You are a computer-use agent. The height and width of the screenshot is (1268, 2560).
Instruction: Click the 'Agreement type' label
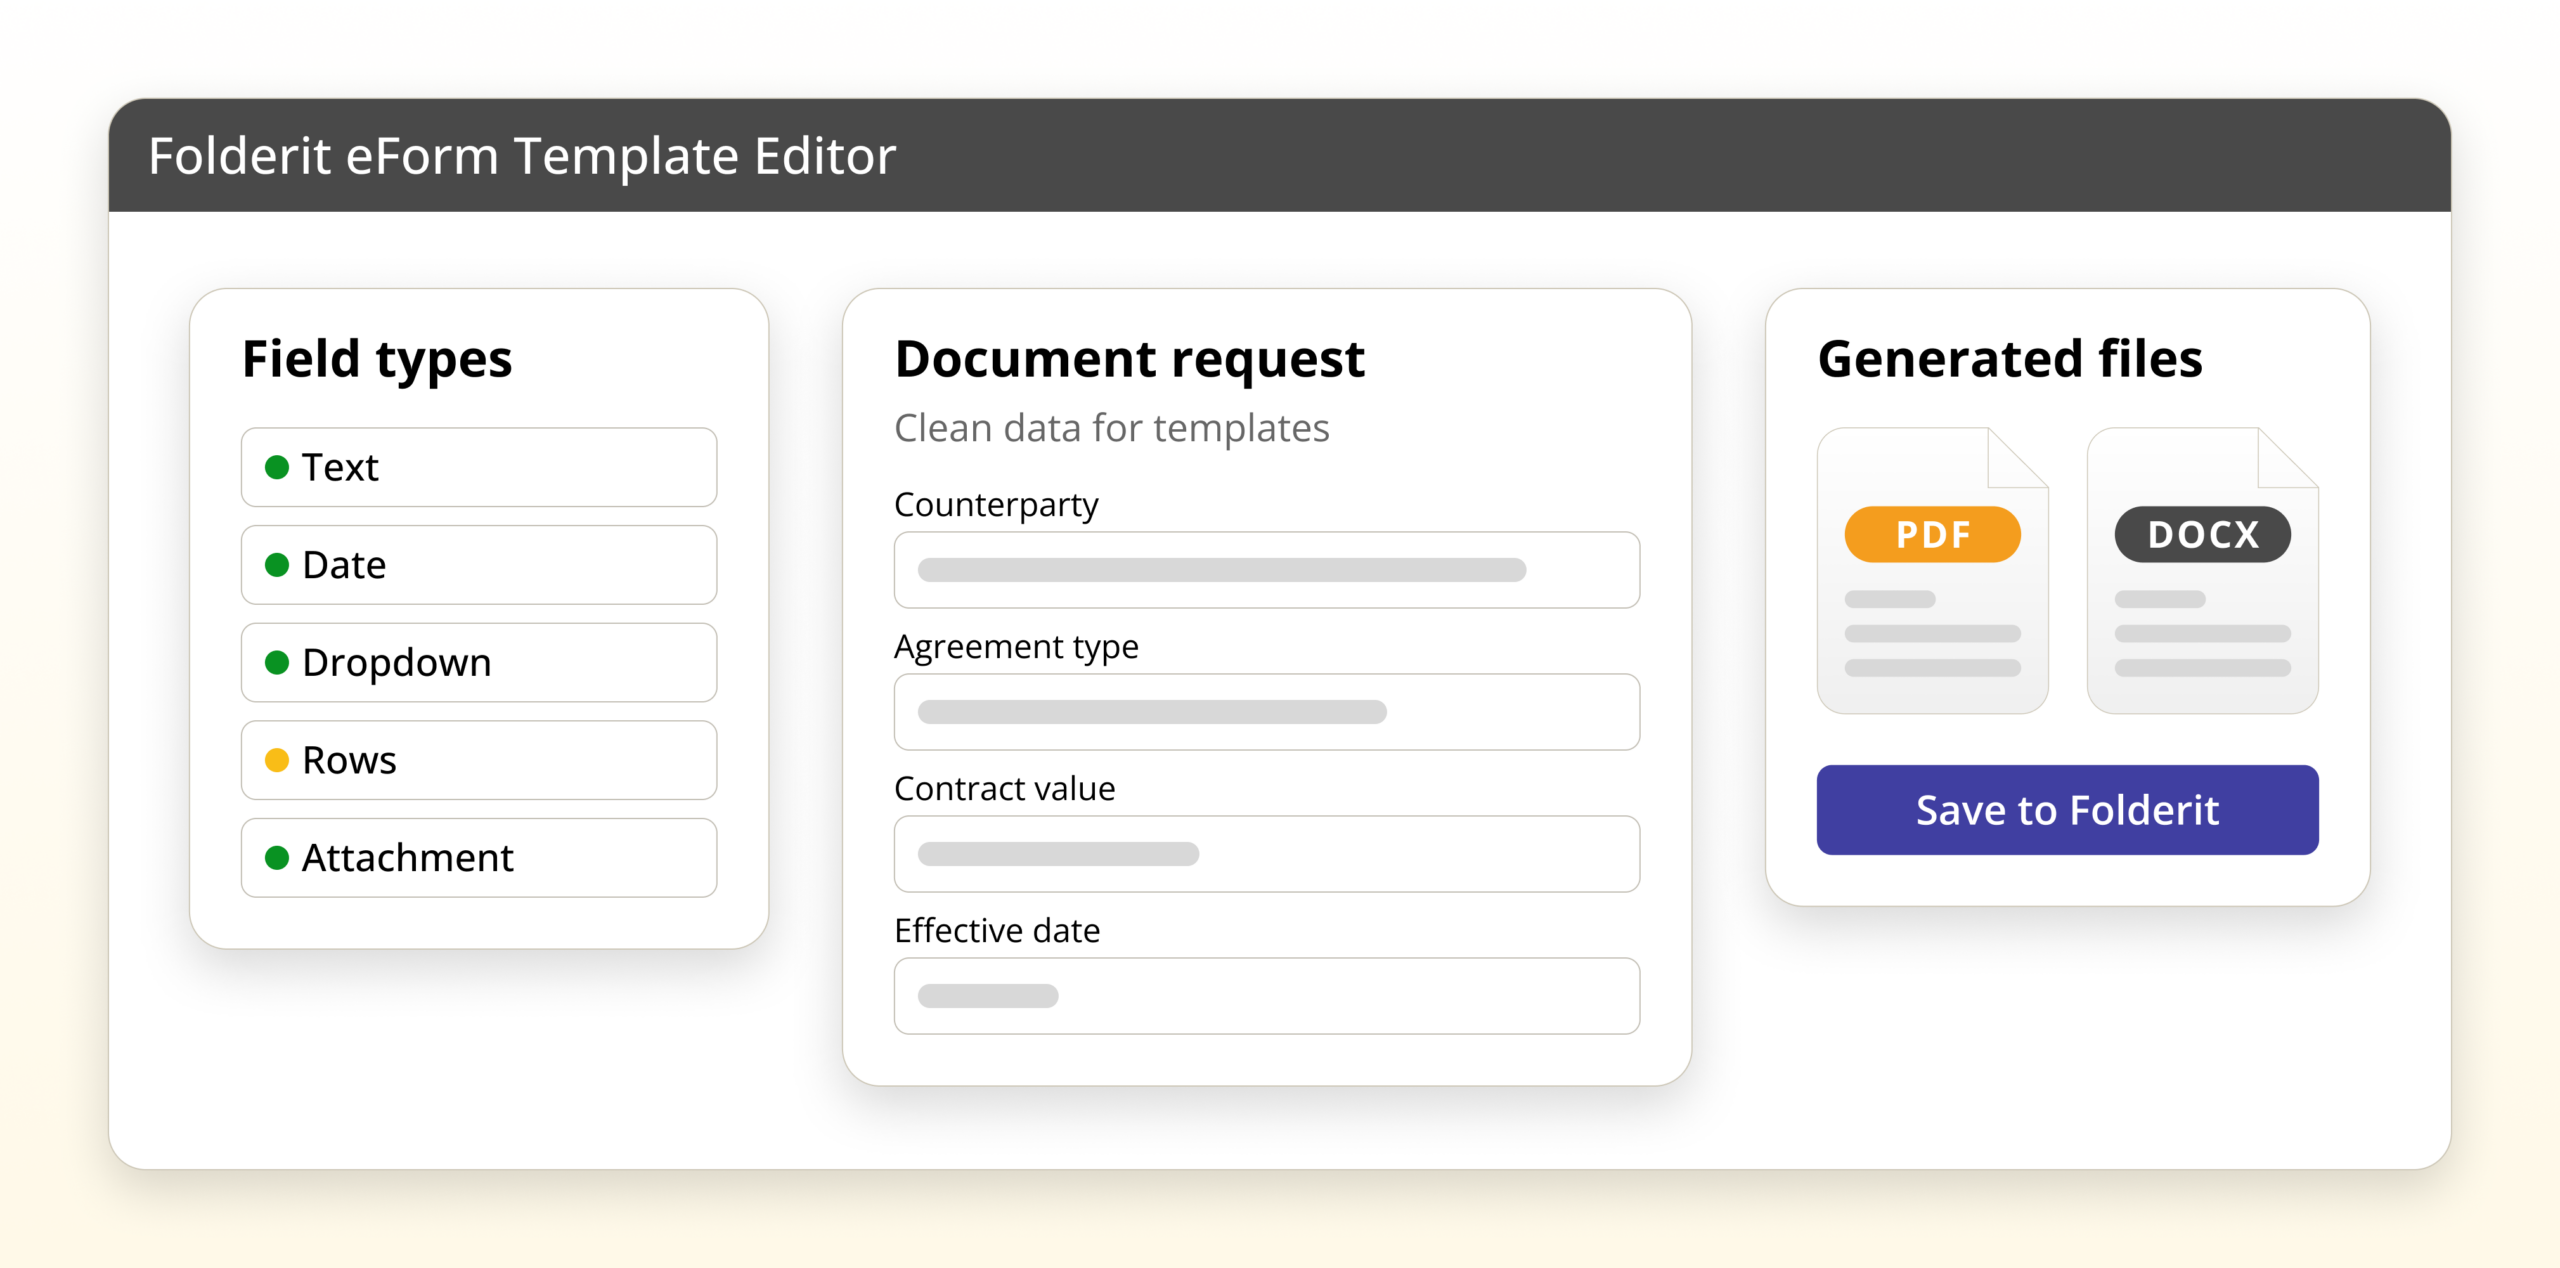click(1016, 647)
